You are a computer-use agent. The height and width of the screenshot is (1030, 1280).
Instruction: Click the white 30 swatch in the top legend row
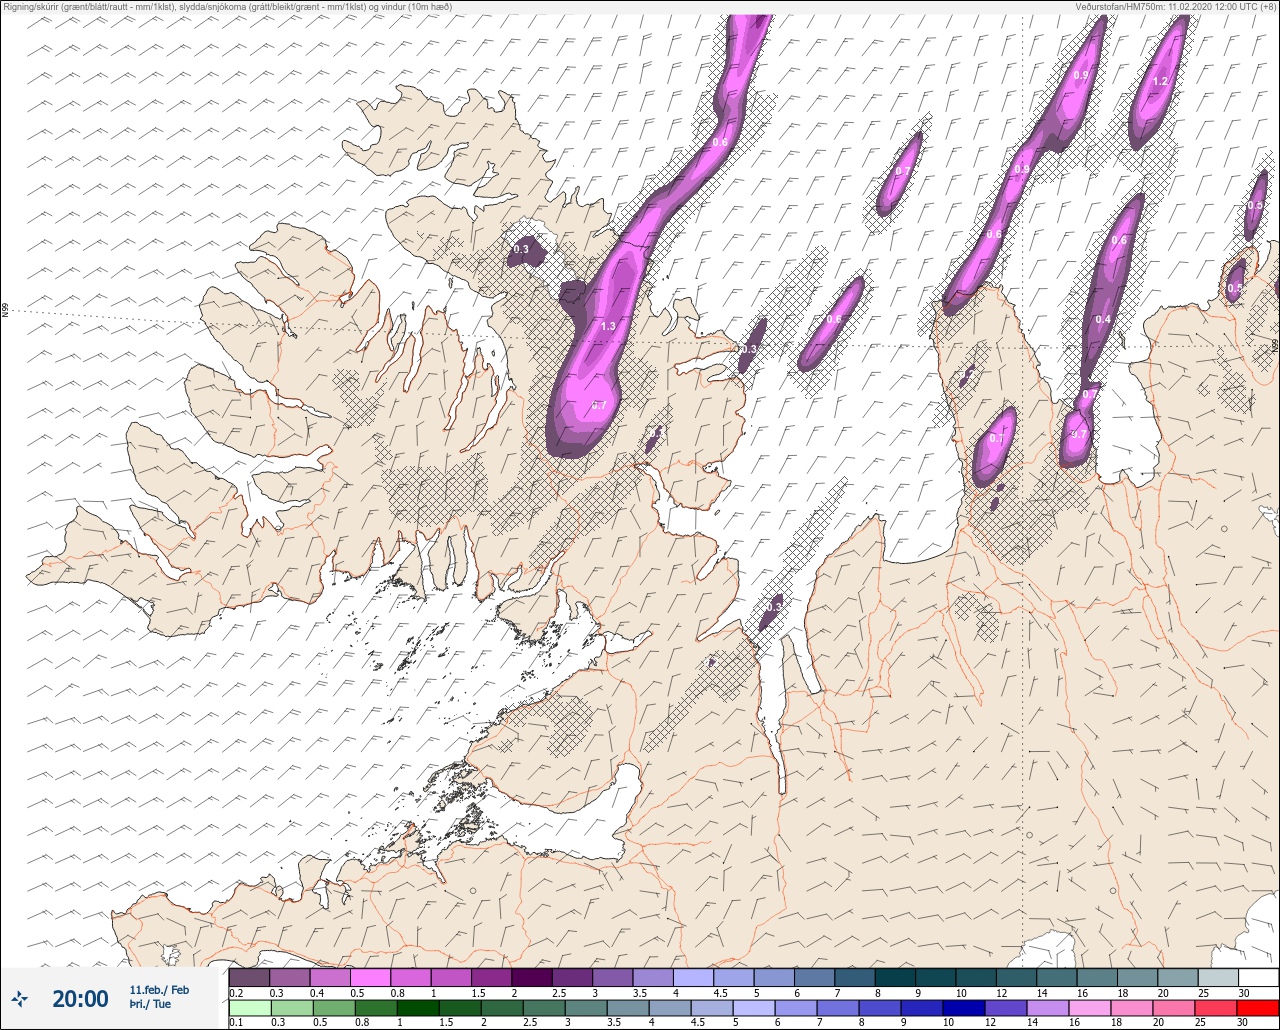pos(1258,977)
